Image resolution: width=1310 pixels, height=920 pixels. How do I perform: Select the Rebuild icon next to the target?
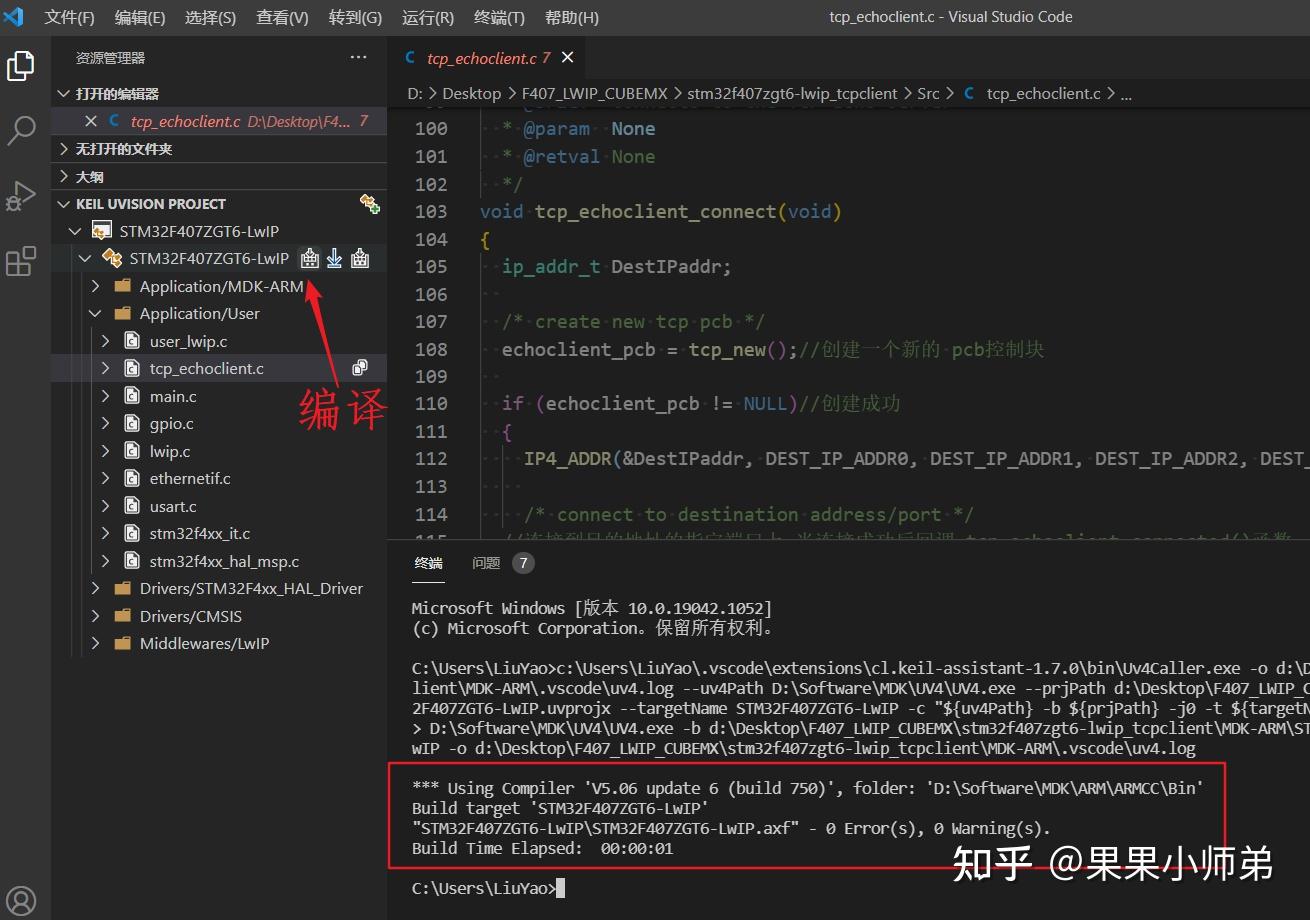click(x=360, y=258)
